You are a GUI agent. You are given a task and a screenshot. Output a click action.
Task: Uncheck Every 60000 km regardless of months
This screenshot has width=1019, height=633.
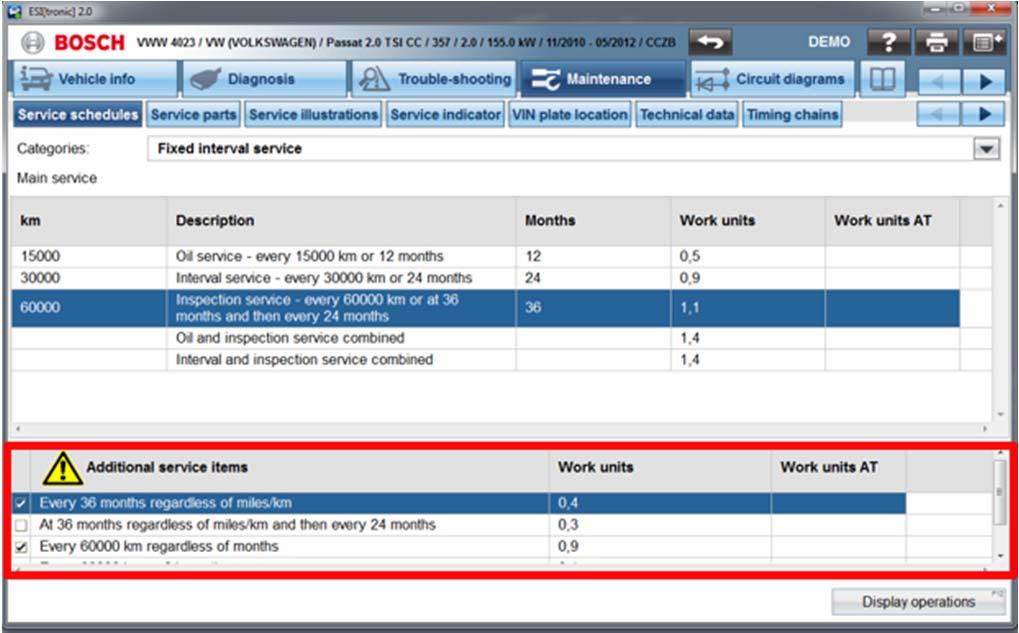(21, 547)
